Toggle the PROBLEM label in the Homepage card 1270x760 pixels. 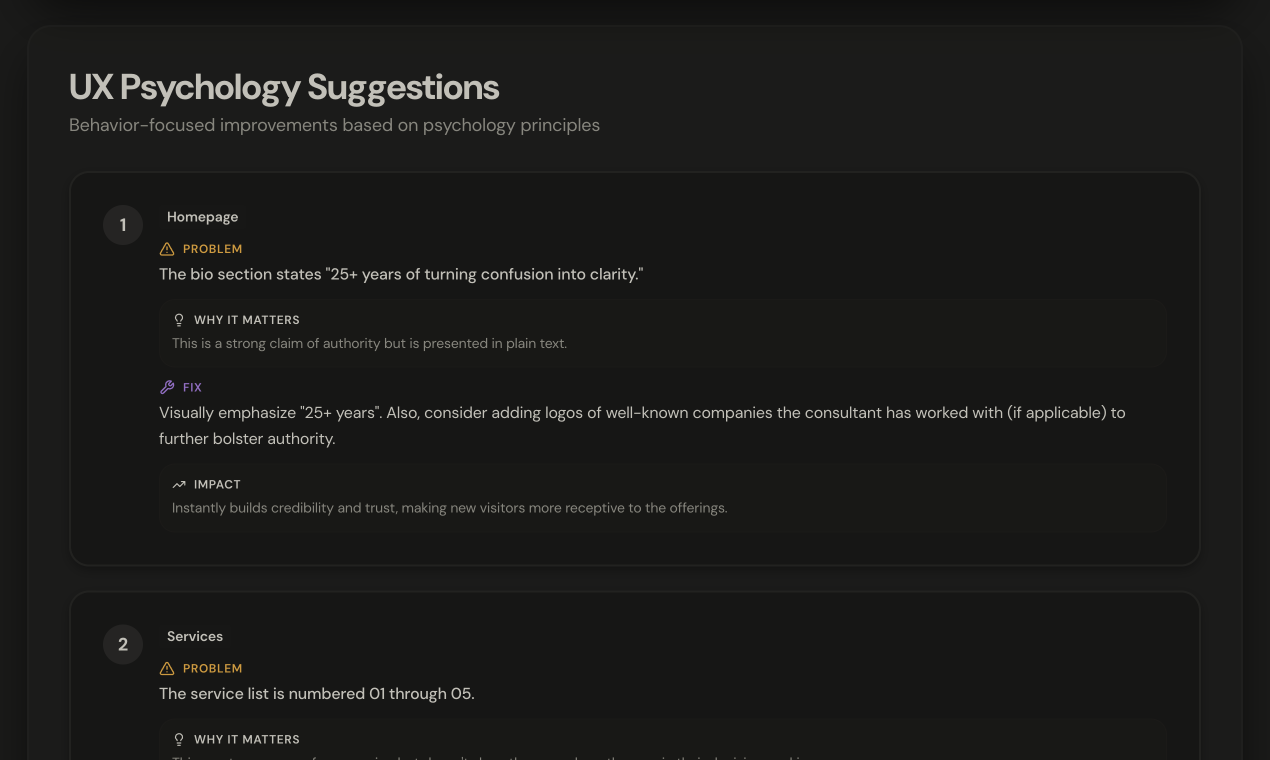tap(212, 248)
